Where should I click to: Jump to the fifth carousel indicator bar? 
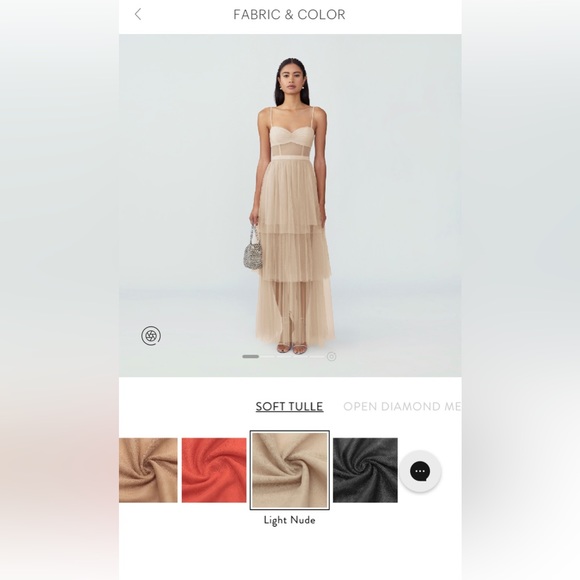click(317, 357)
